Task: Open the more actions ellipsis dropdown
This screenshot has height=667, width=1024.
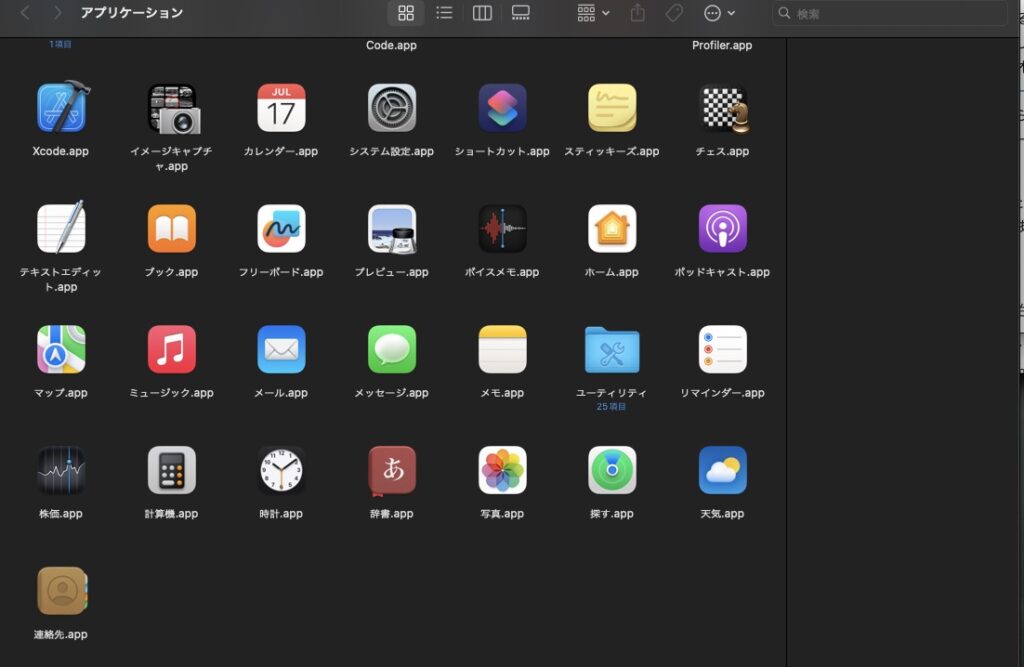Action: coord(719,13)
